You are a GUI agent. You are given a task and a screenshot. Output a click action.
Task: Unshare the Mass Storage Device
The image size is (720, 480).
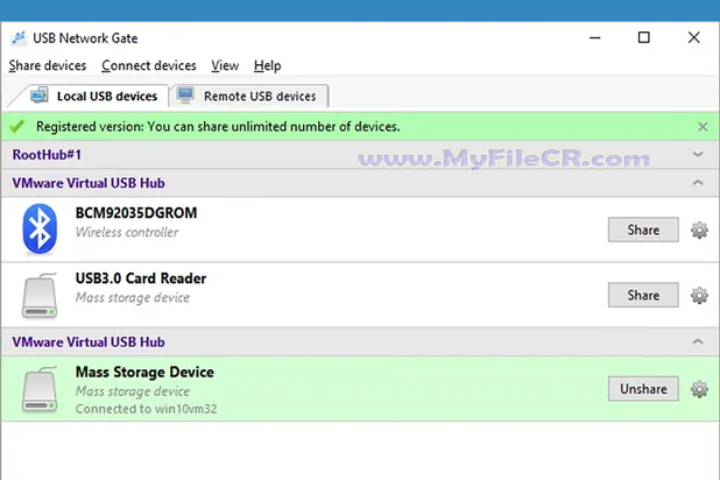point(643,389)
